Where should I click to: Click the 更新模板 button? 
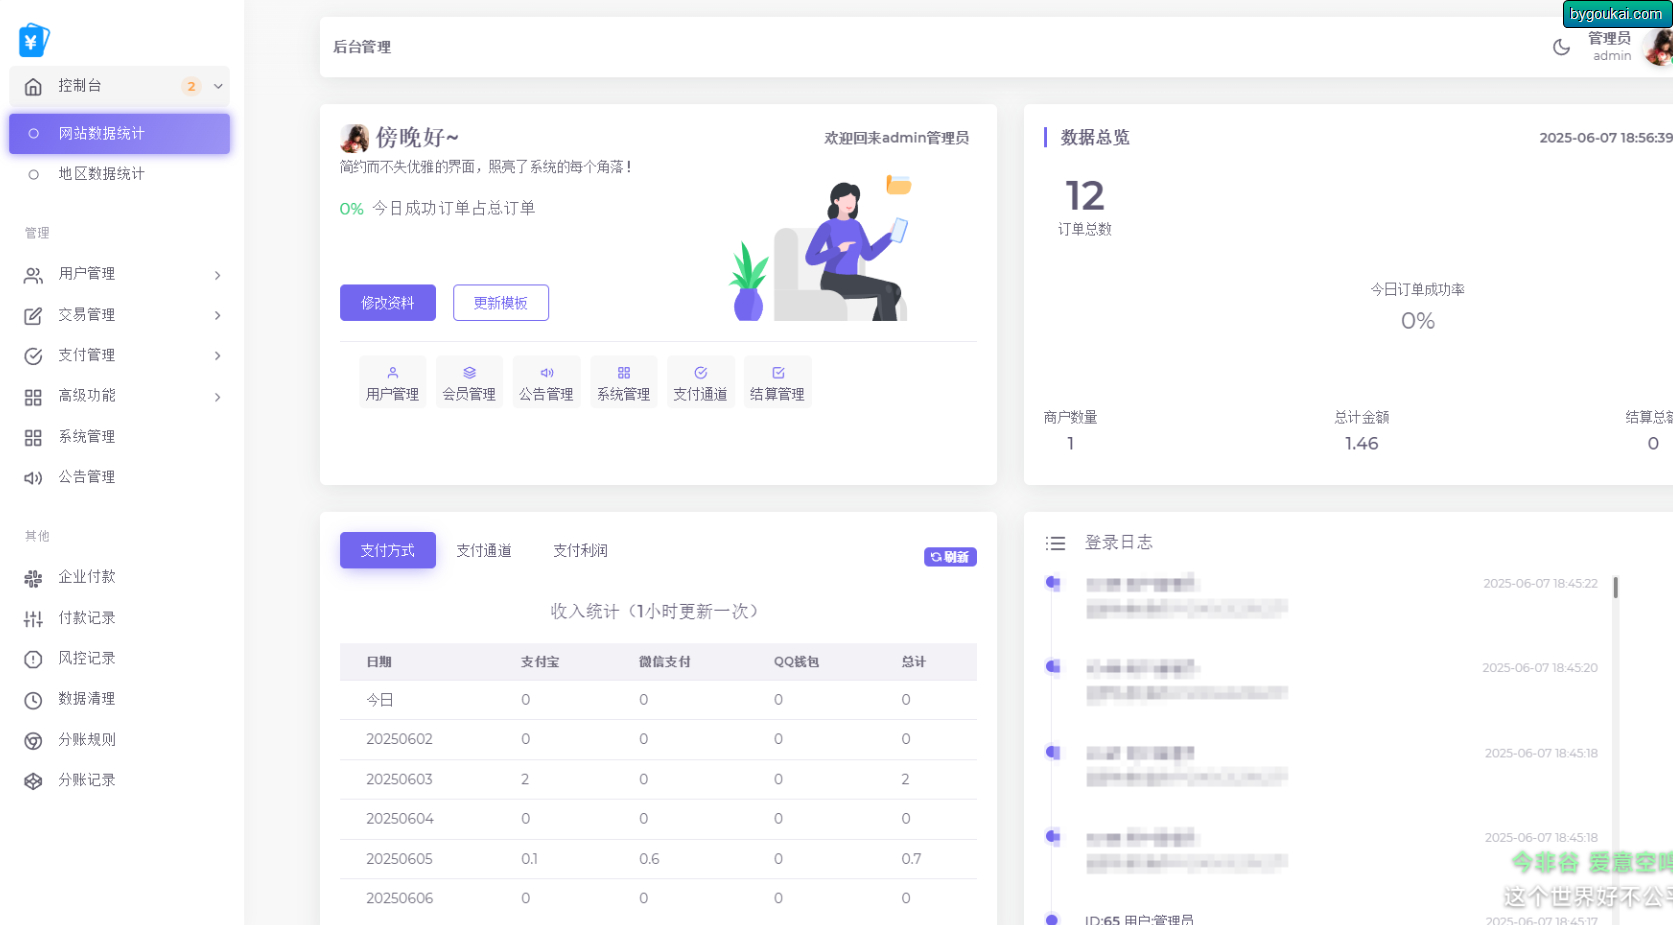500,303
